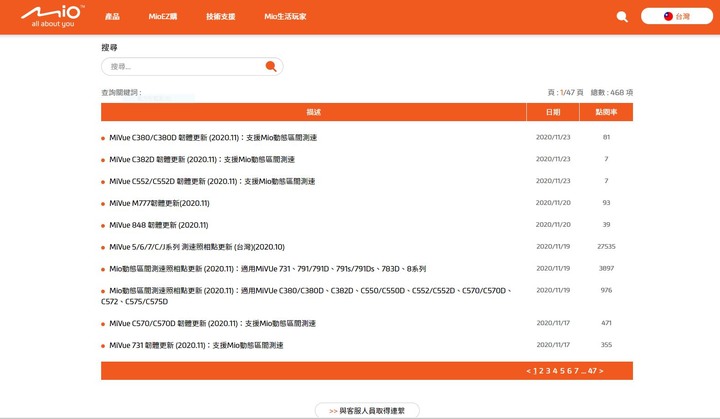Image resolution: width=720 pixels, height=419 pixels.
Task: Click the 2020/11/20 date in the M777 row
Action: [x=553, y=203]
